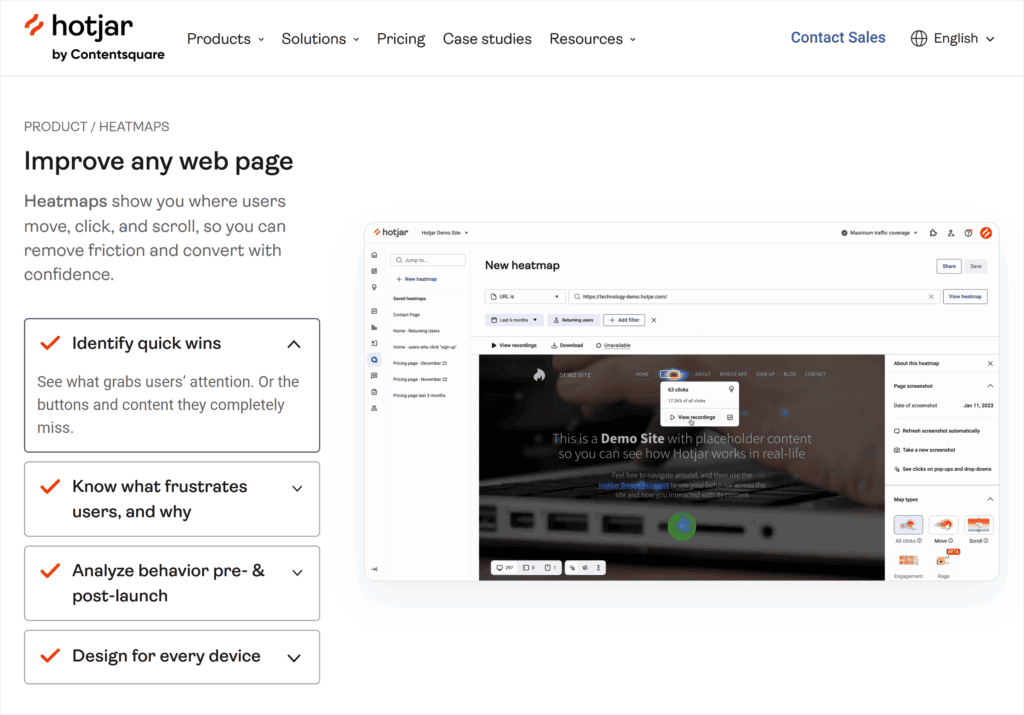
Task: Open the Last 6 months date dropdown
Action: [x=514, y=320]
